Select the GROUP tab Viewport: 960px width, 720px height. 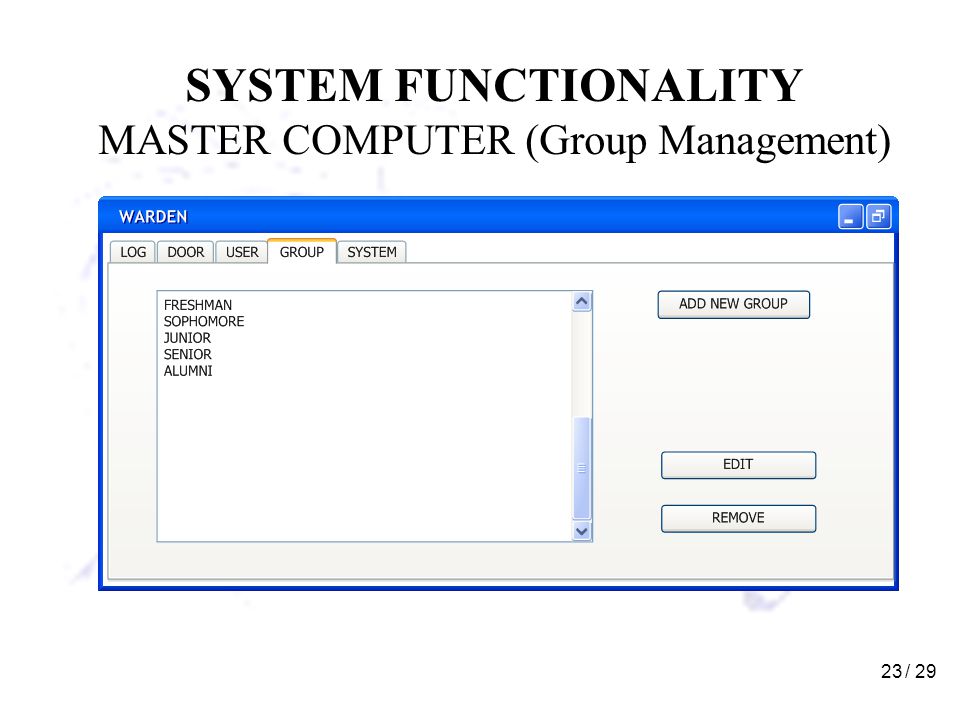coord(302,251)
